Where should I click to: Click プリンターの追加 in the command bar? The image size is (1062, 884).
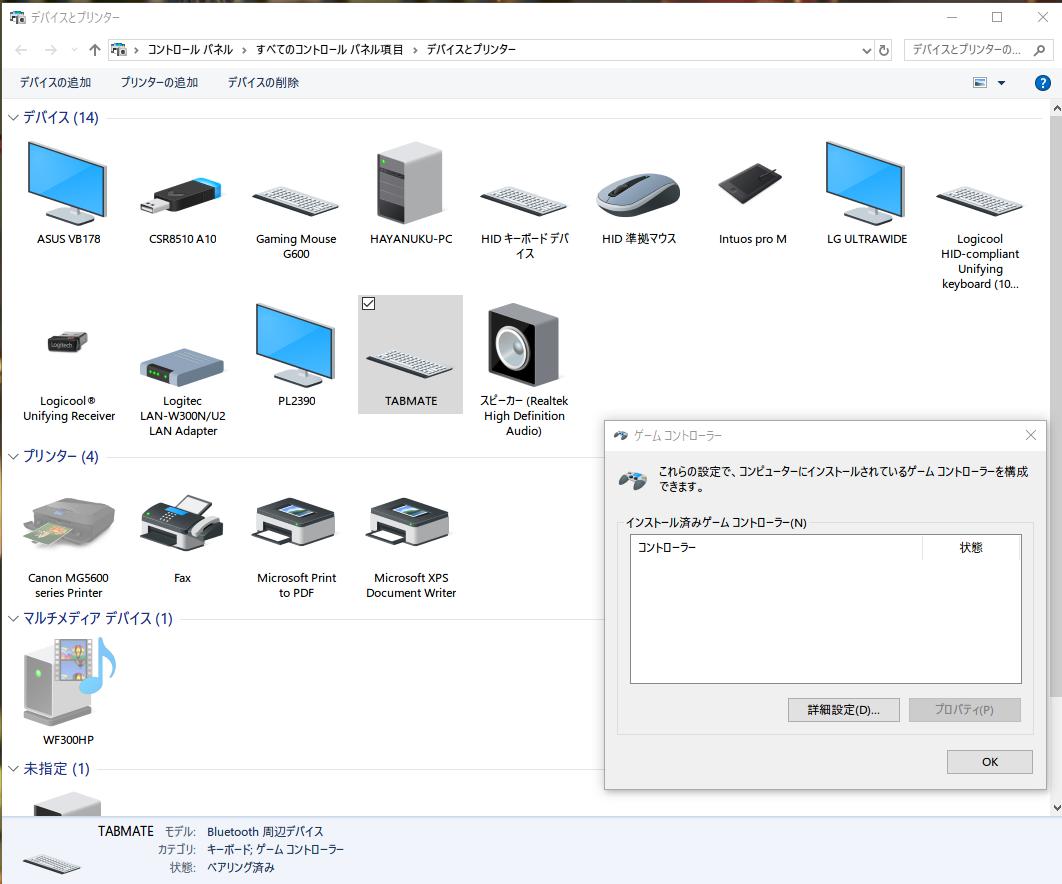click(x=159, y=83)
